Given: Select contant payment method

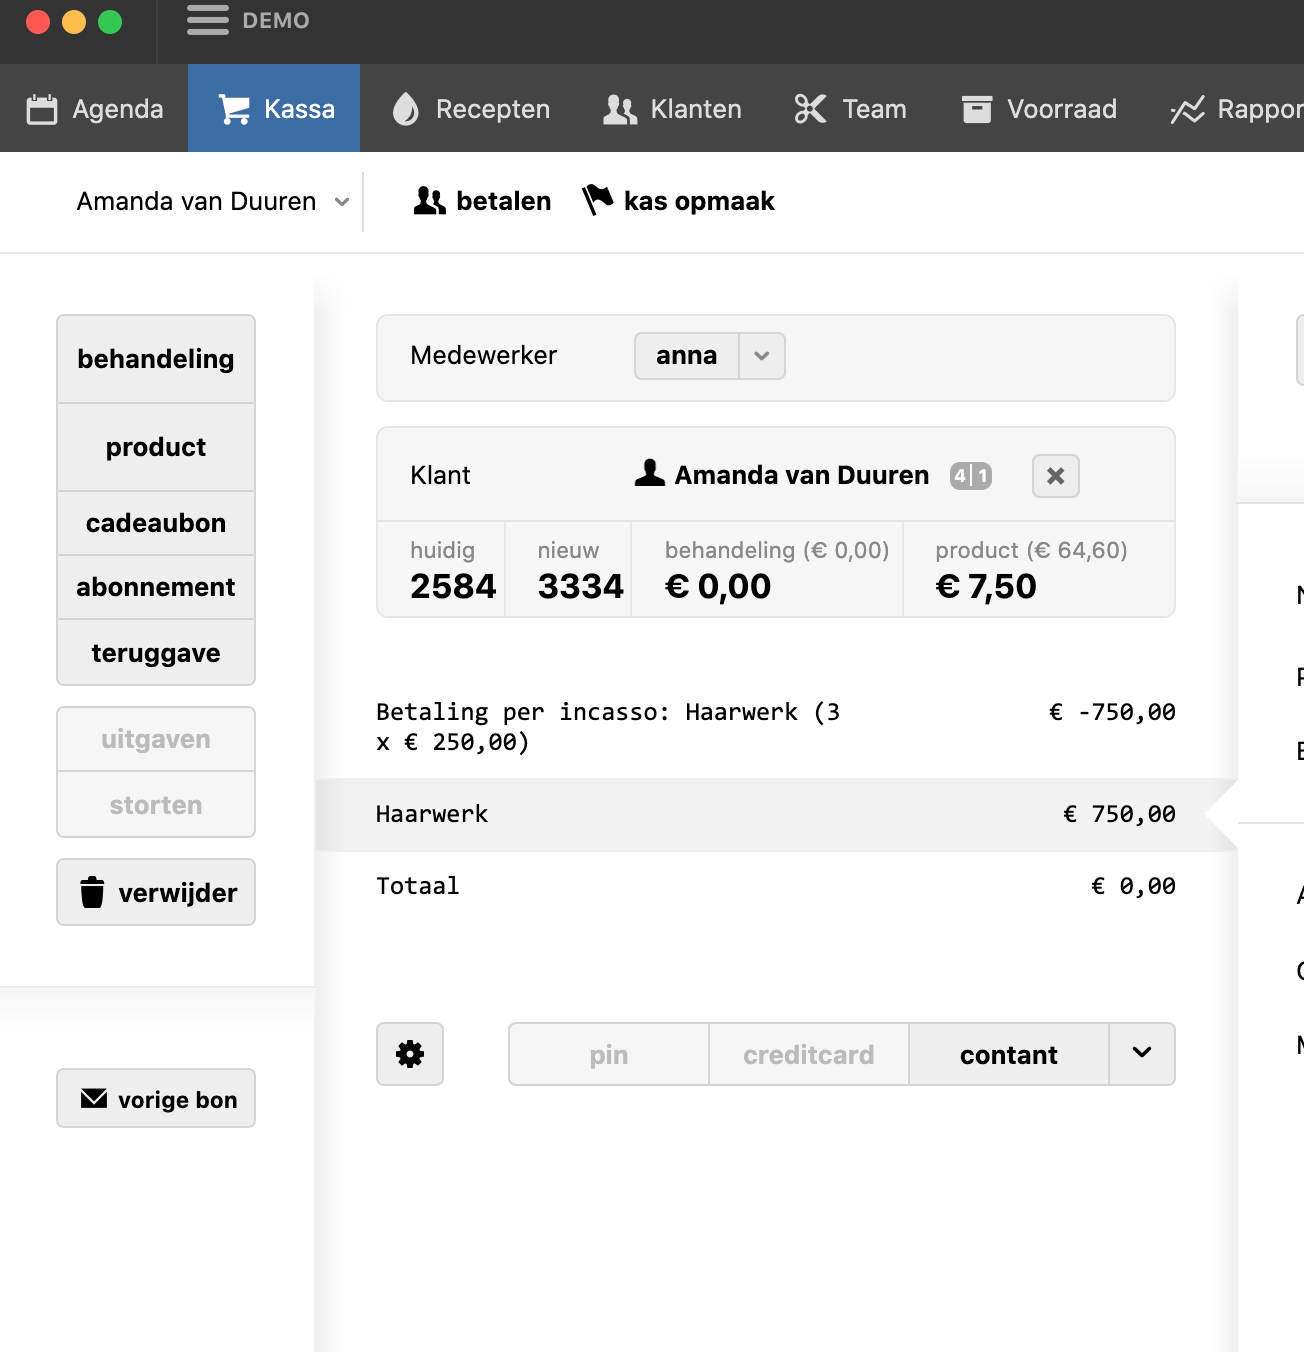Looking at the screenshot, I should [x=1008, y=1054].
